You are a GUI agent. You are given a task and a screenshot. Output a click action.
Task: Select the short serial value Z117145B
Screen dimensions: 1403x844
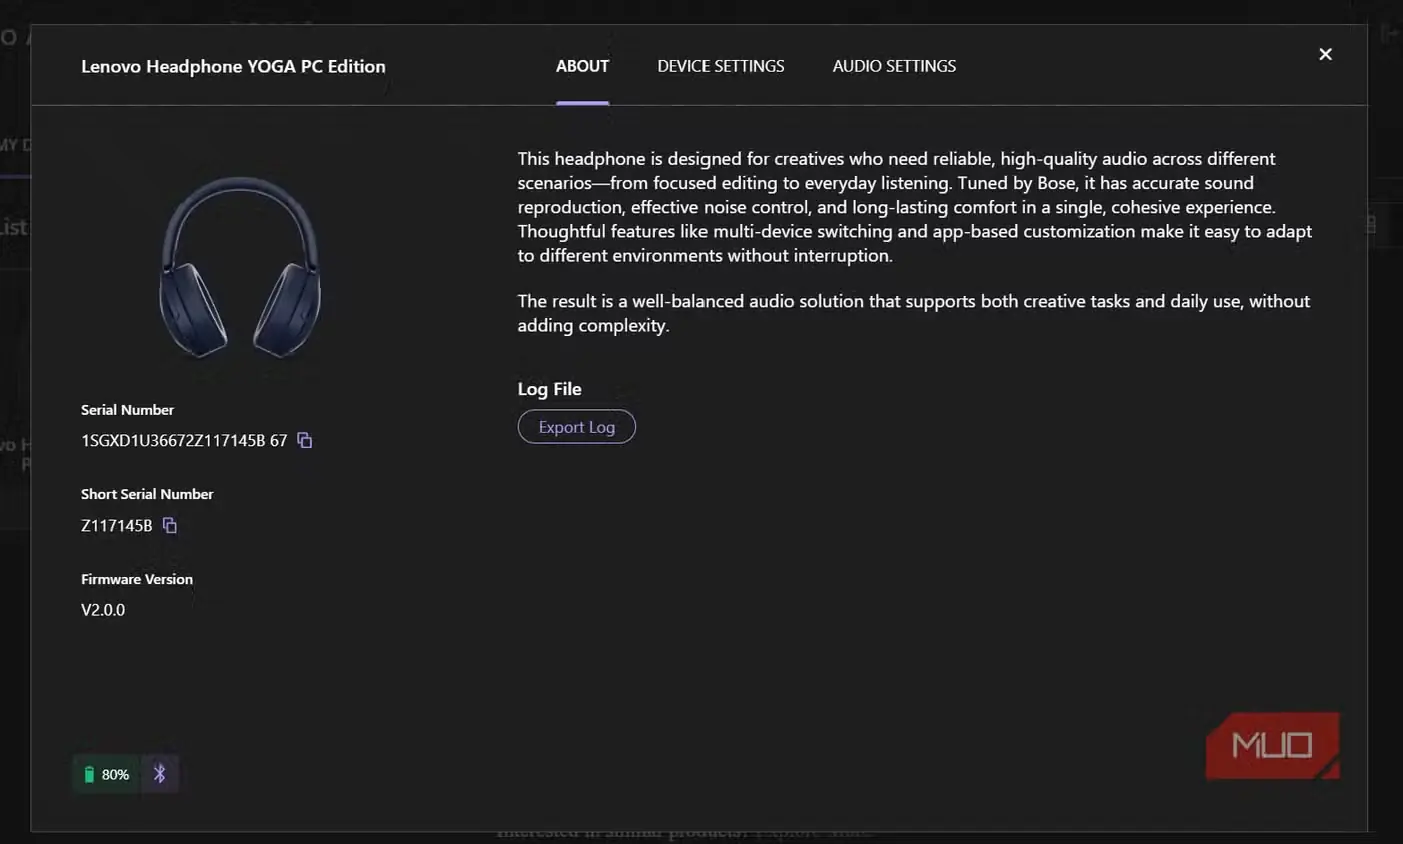tap(117, 525)
